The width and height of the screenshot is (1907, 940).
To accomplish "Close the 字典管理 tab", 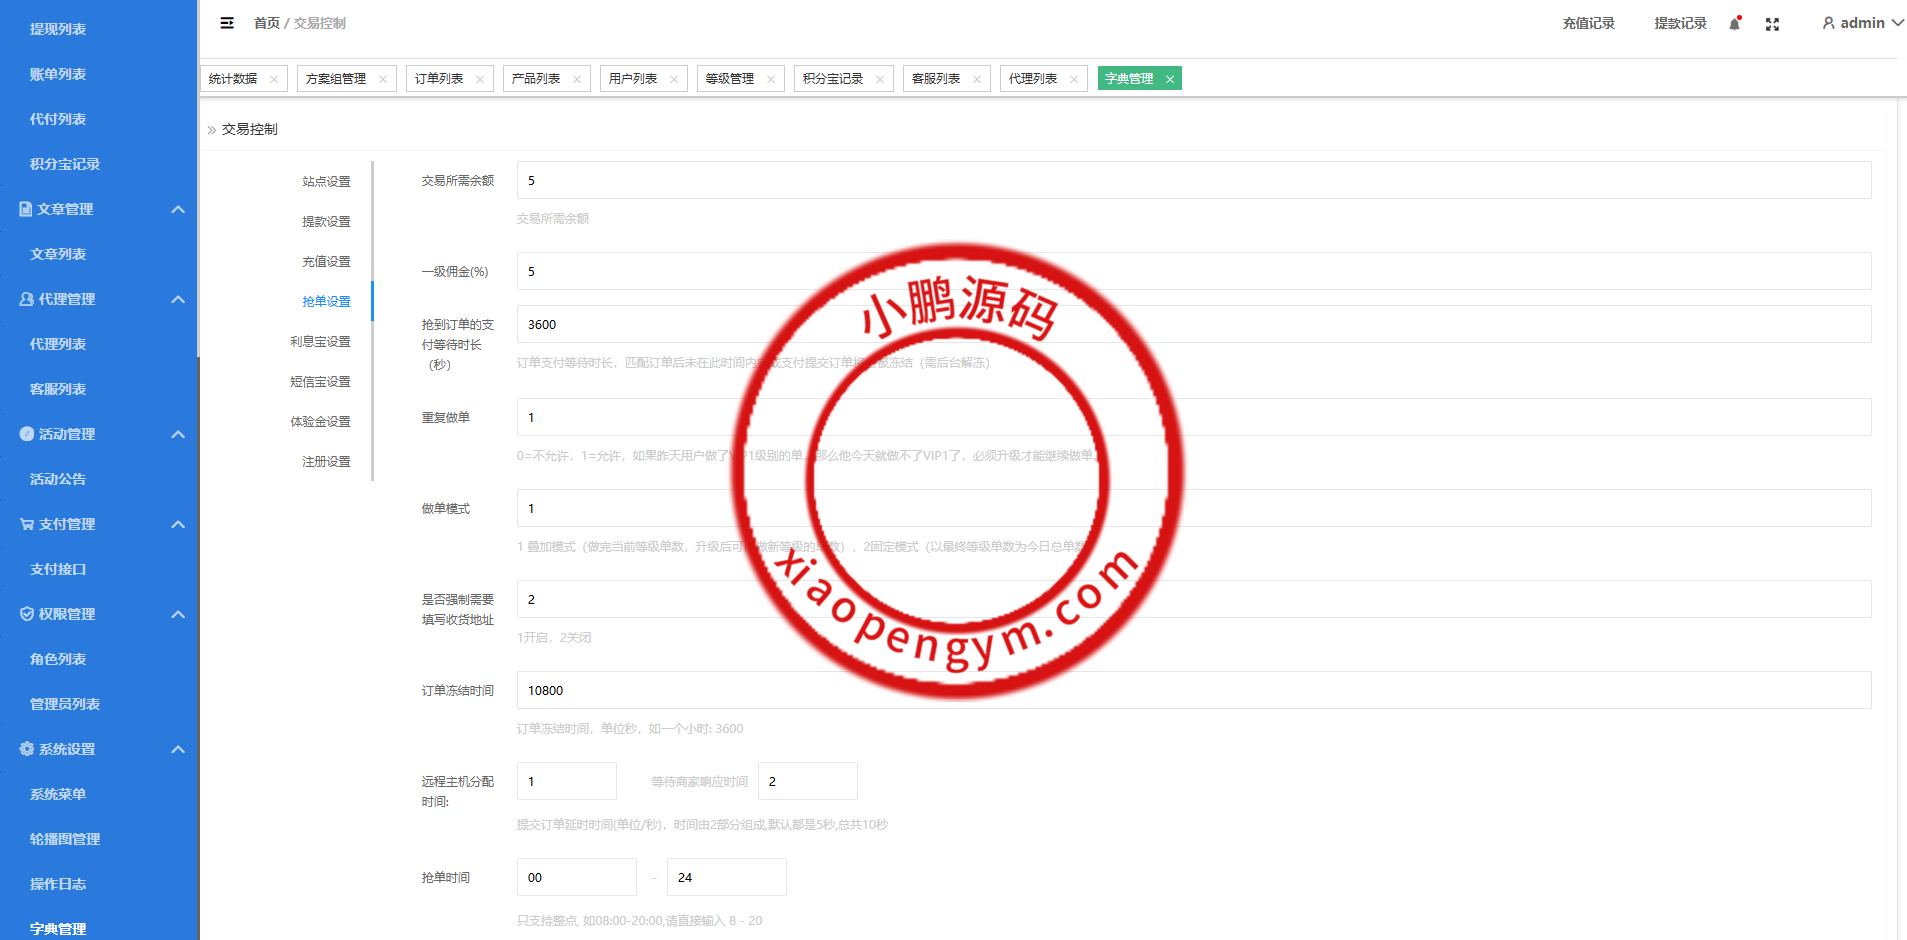I will tap(1169, 79).
